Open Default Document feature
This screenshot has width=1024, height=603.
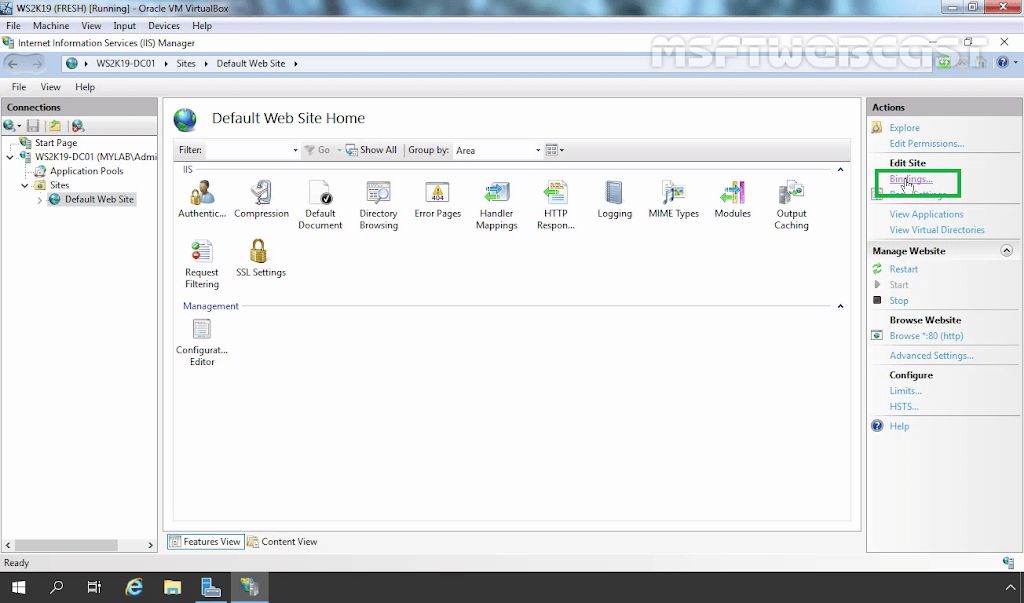(320, 205)
